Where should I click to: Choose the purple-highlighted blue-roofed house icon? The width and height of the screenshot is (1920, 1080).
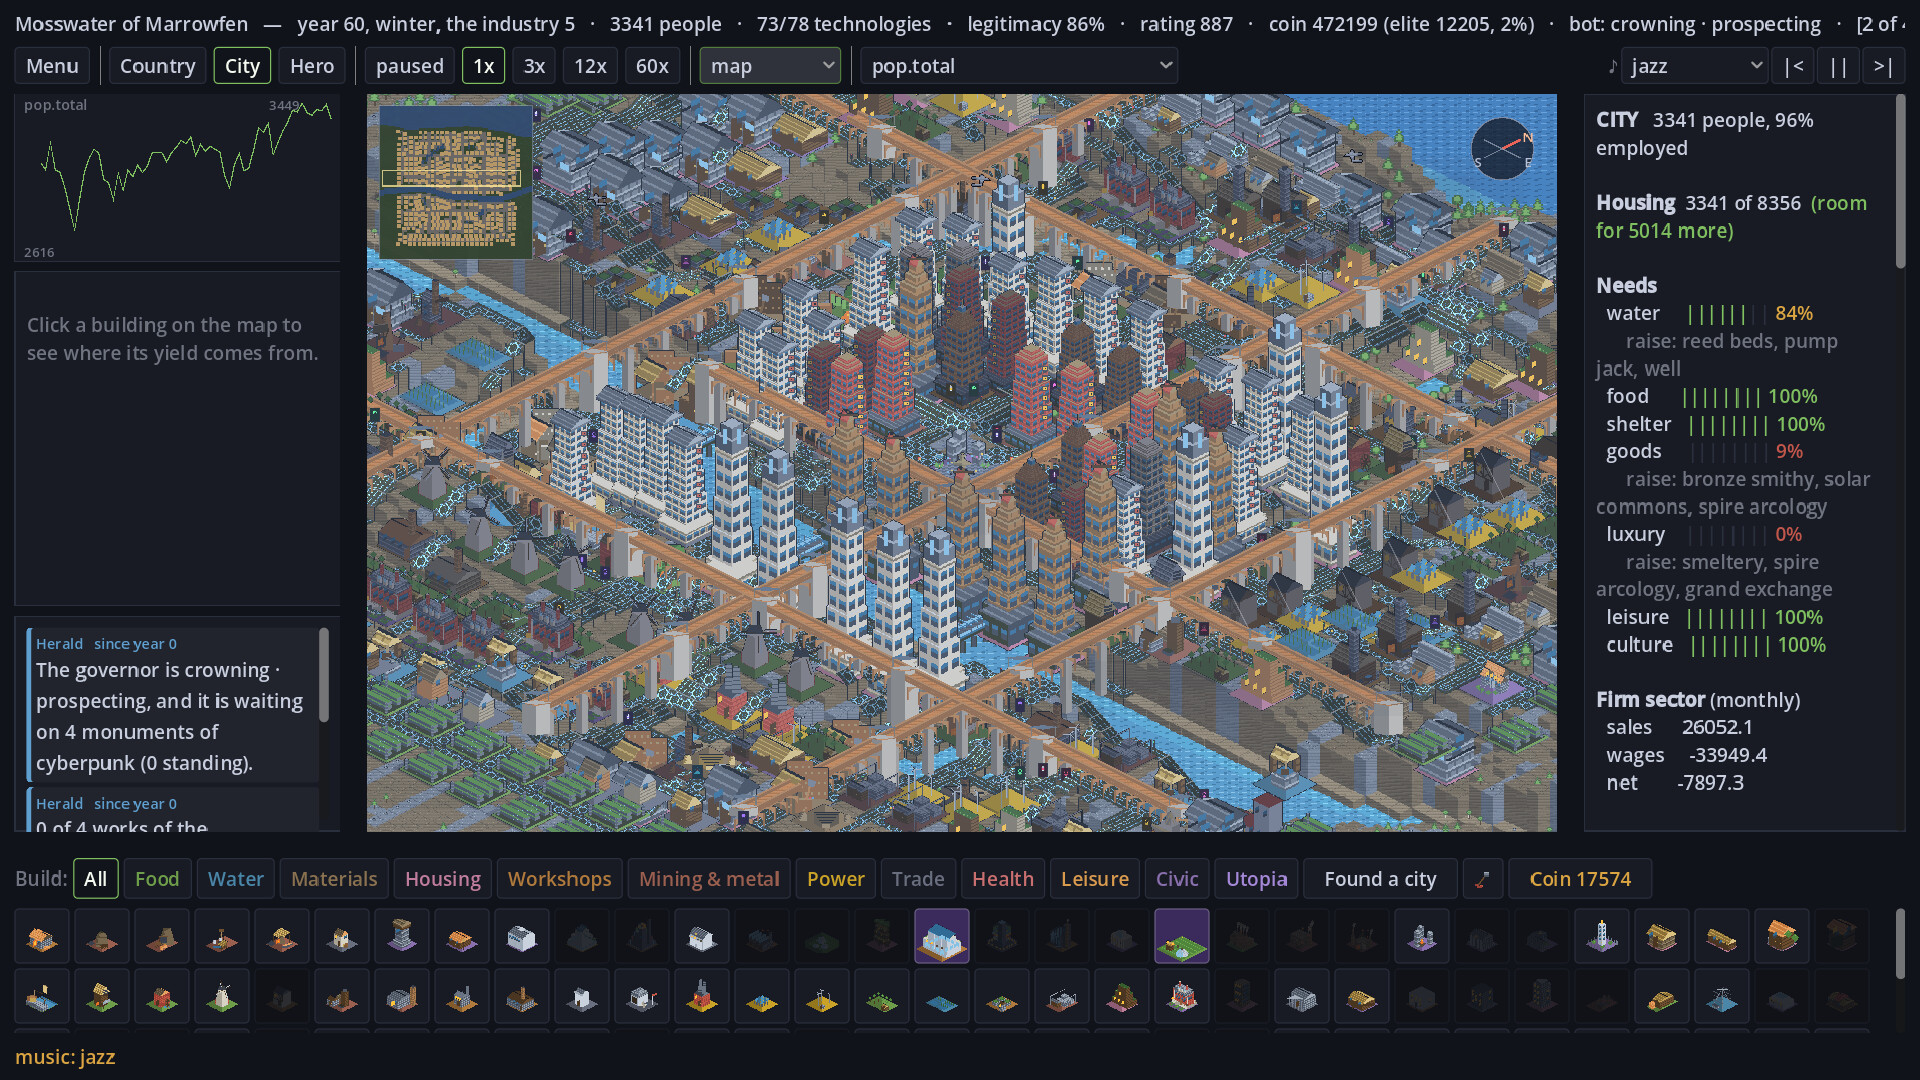coord(942,936)
